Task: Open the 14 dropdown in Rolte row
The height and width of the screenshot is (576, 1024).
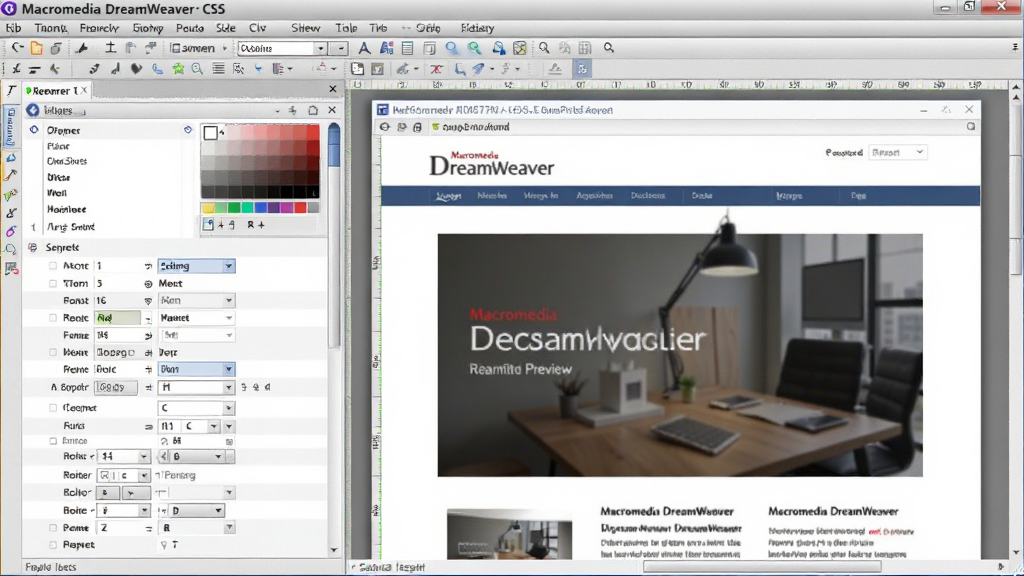Action: point(124,456)
